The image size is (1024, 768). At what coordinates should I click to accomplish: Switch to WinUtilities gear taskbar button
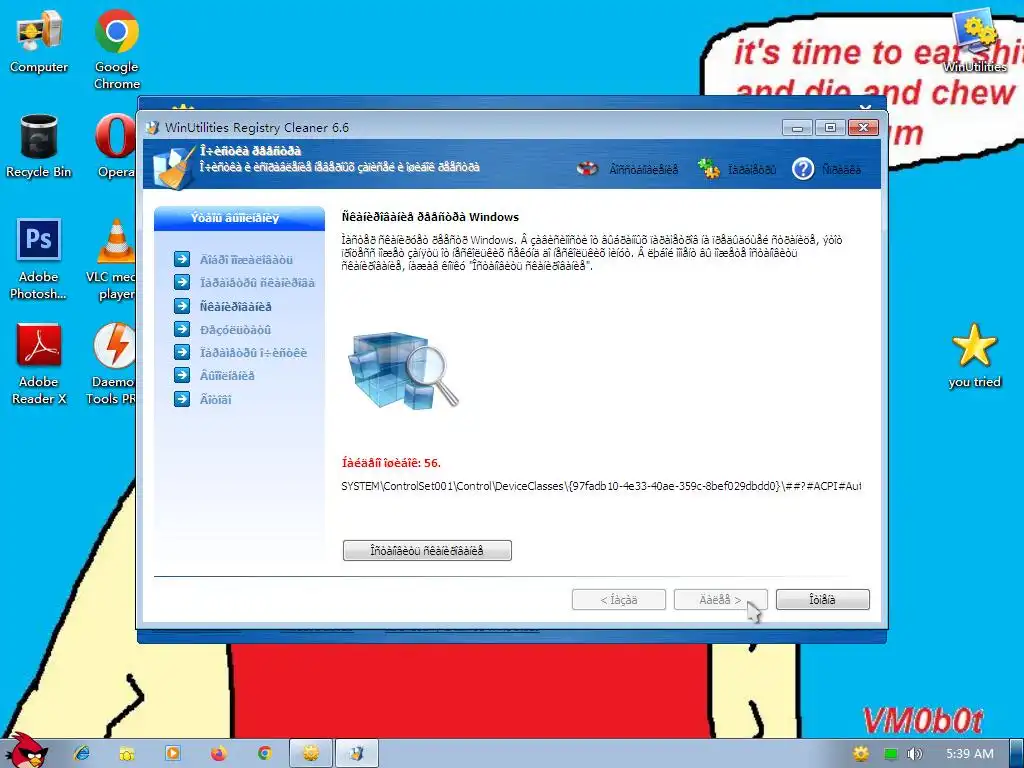pos(311,754)
